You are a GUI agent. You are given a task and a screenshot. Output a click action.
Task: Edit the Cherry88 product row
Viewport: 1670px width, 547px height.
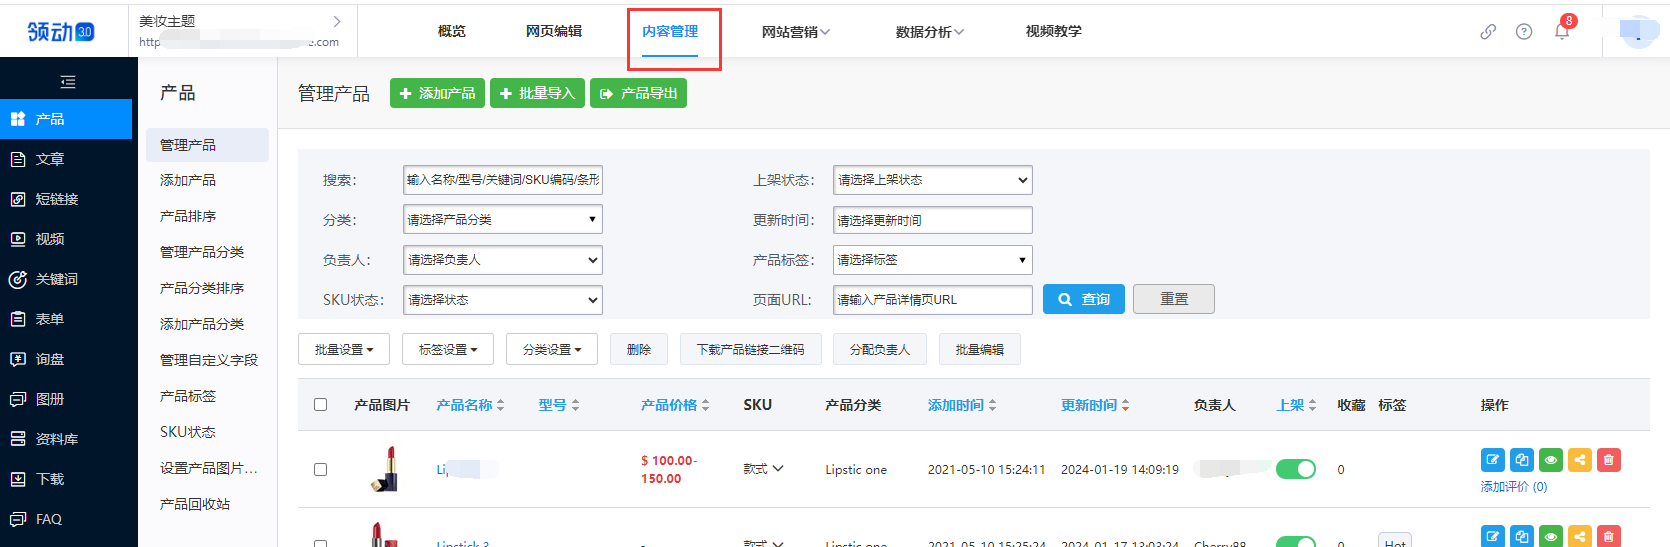[x=1493, y=536]
